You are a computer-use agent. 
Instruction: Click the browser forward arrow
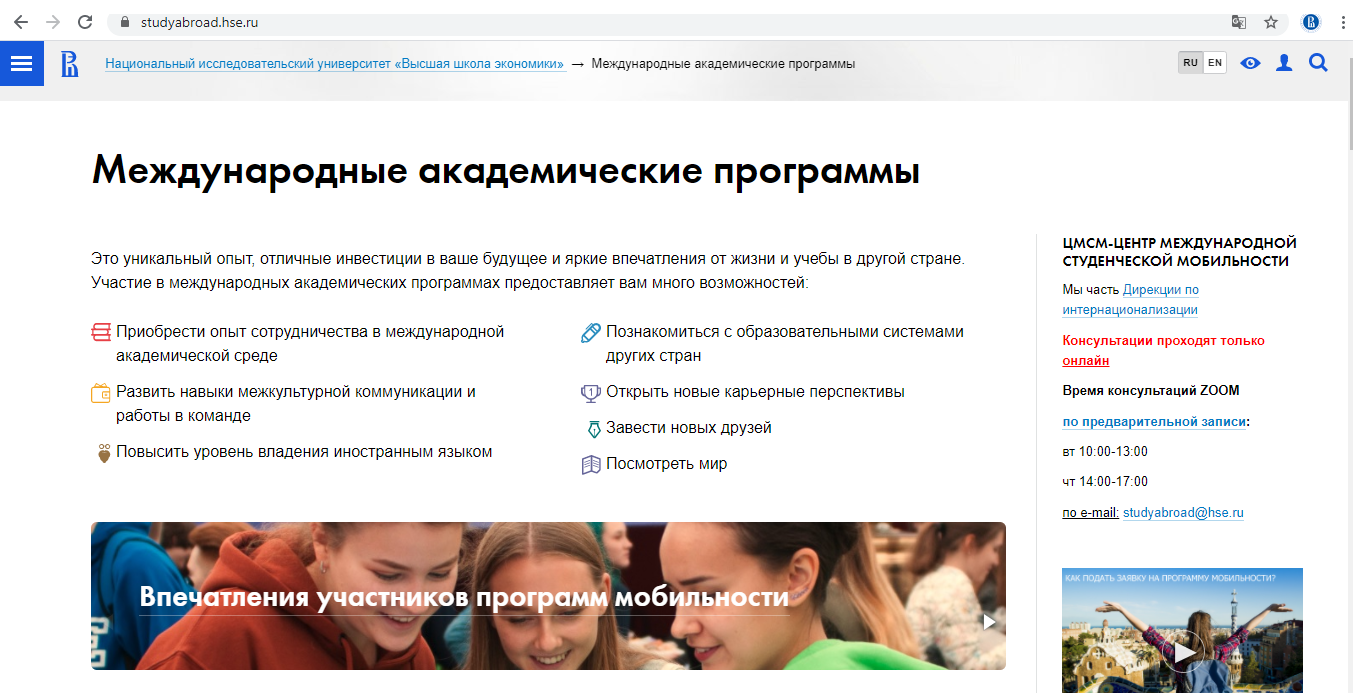(52, 22)
